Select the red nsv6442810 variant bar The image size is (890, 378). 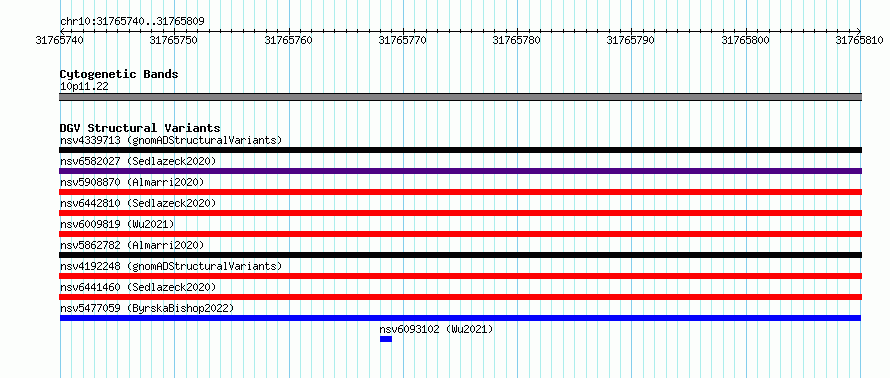coord(460,213)
